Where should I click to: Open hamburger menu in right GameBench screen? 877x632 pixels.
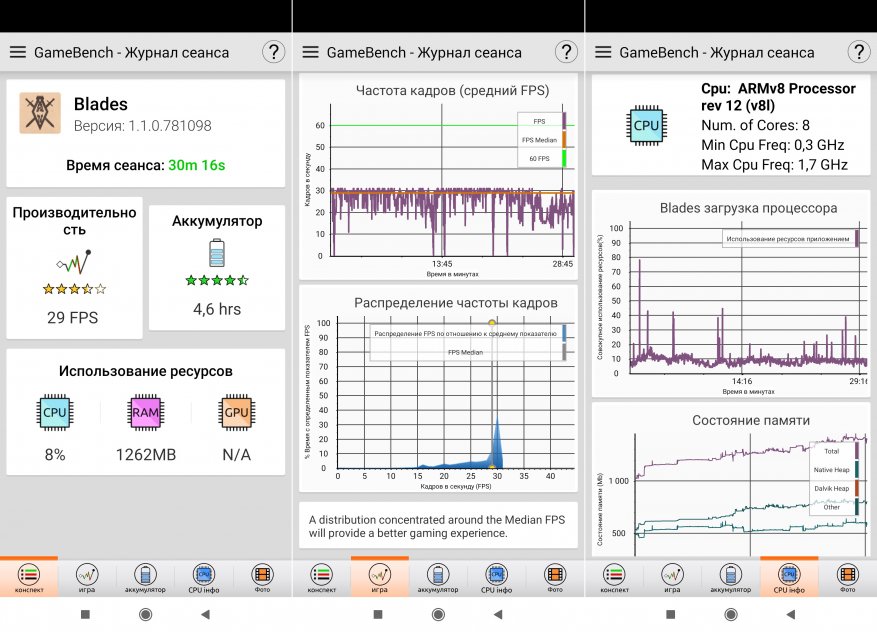[x=603, y=52]
